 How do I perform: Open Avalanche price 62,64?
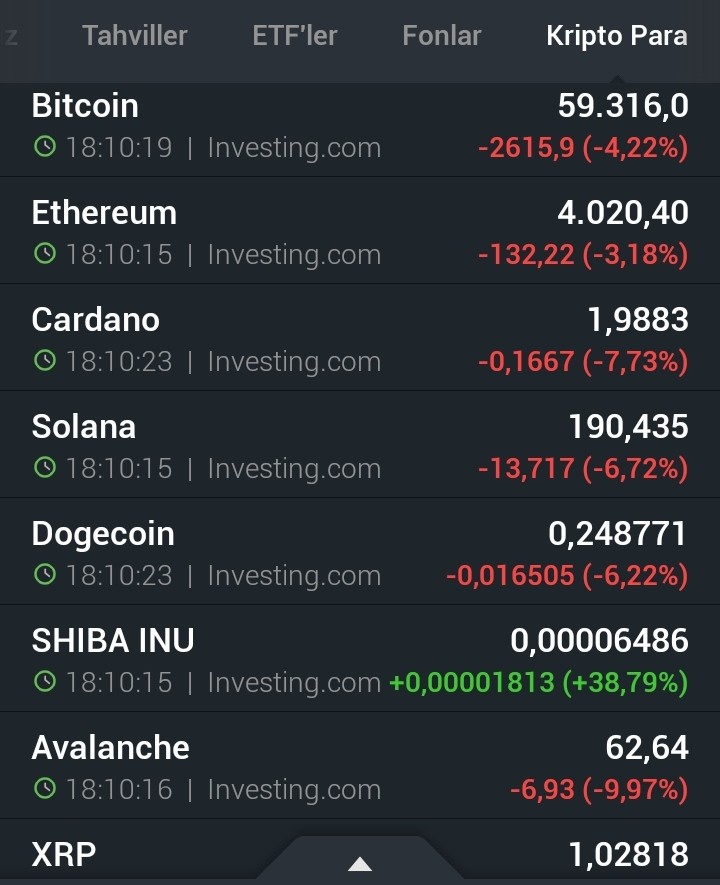click(x=360, y=765)
